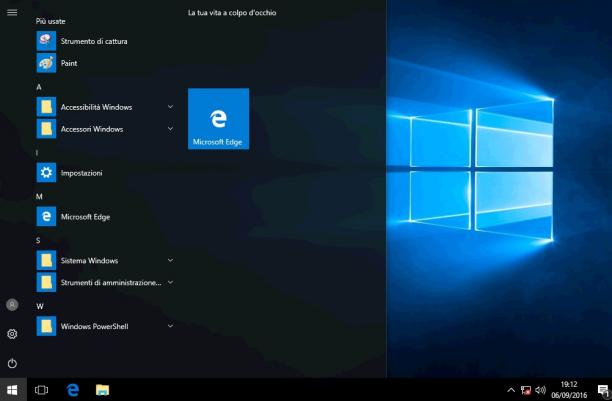
Task: Open the power options button
Action: click(12, 363)
